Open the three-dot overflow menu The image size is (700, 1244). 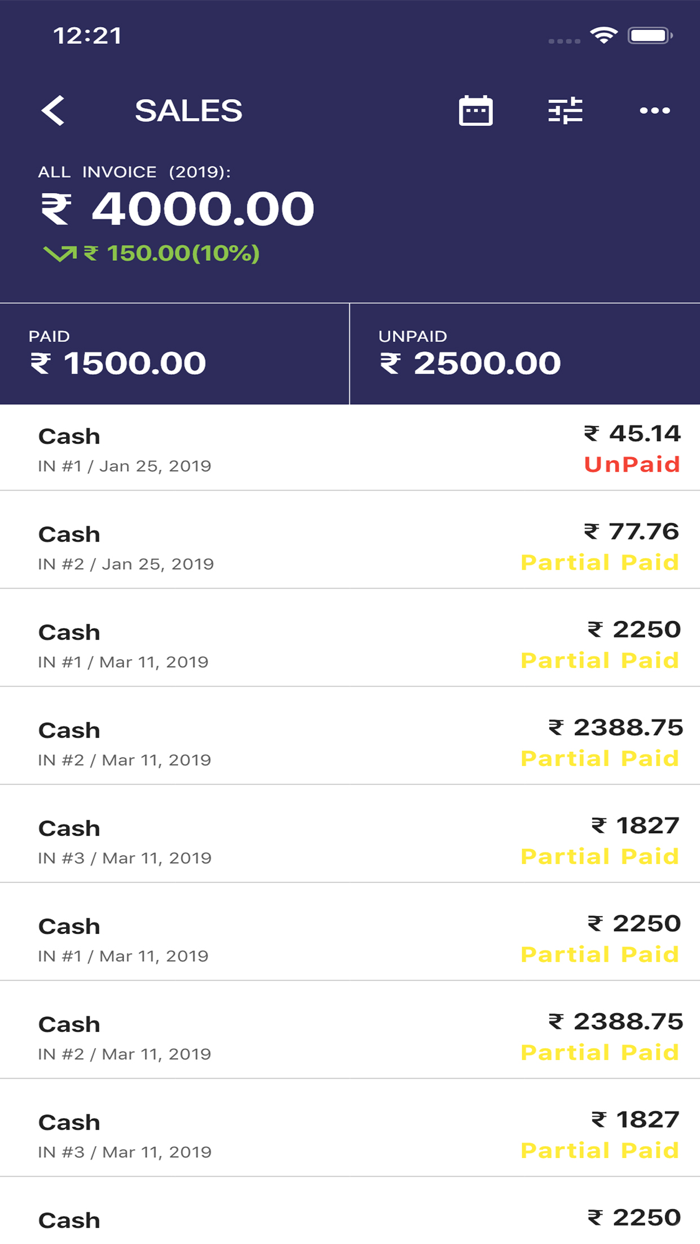pyautogui.click(x=655, y=110)
